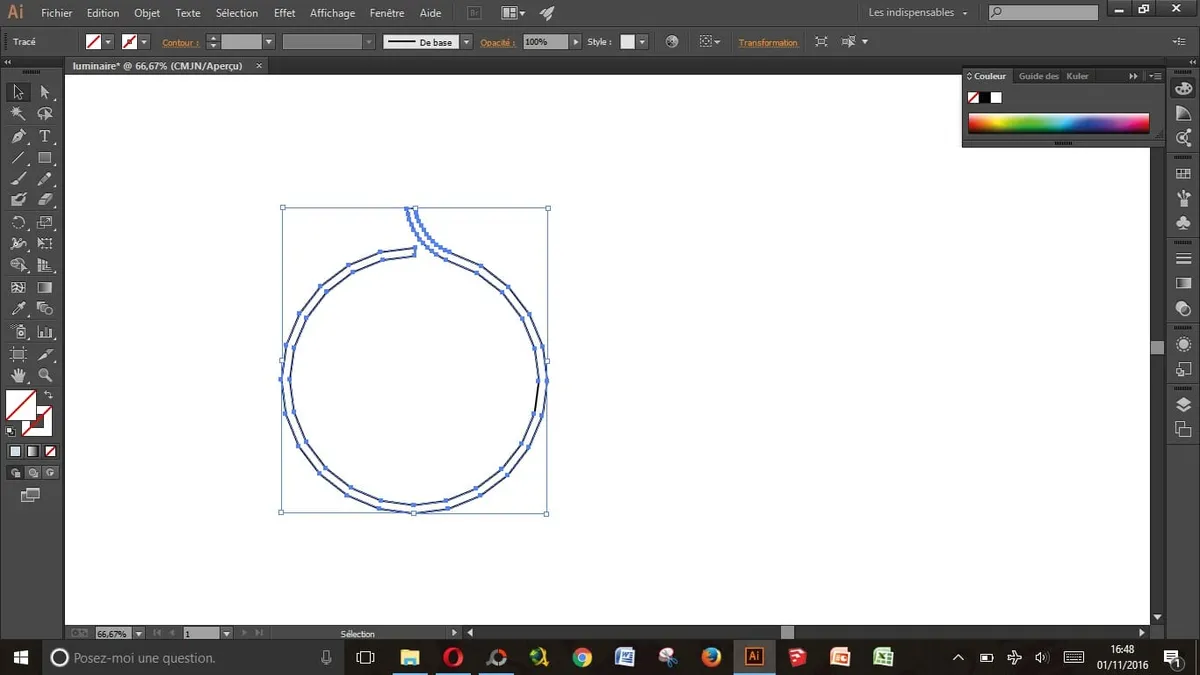1200x675 pixels.
Task: Select the Free Transform tool
Action: 45,244
